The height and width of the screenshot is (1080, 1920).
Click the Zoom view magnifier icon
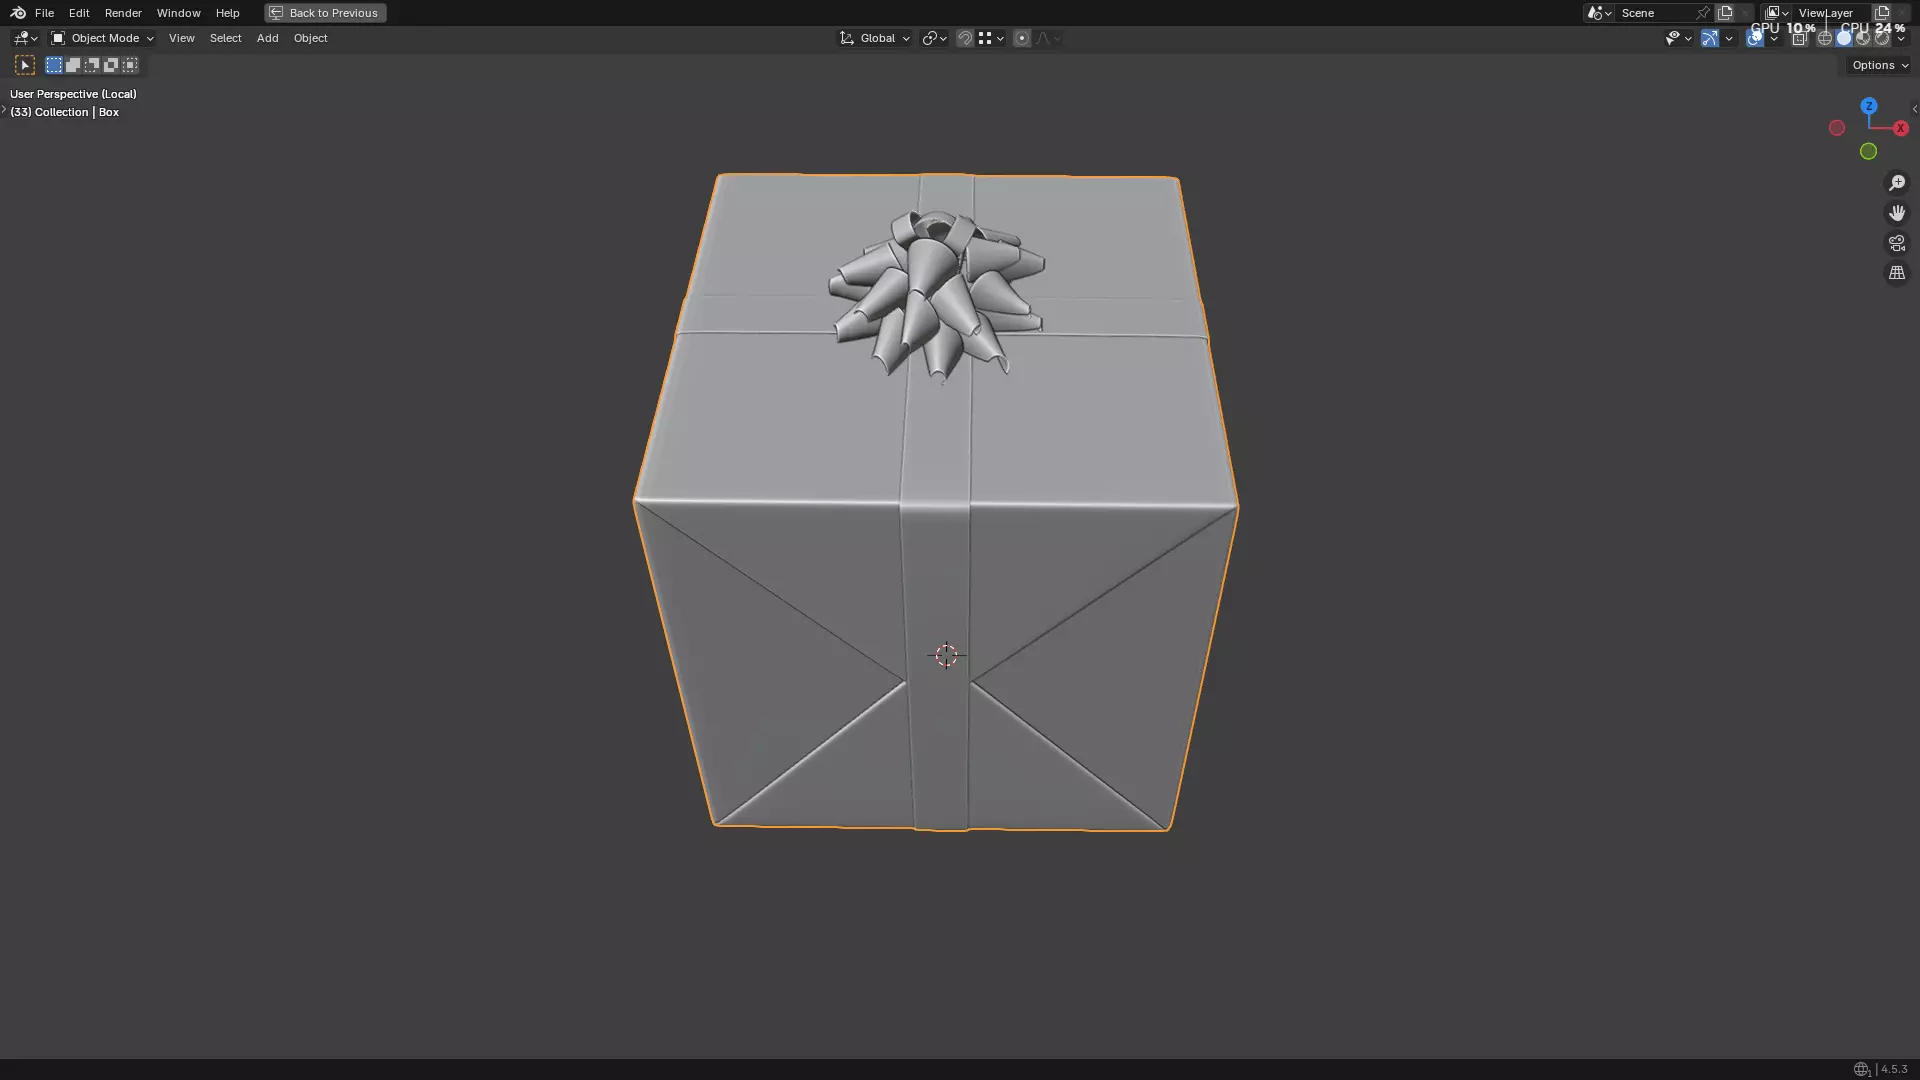pos(1897,183)
